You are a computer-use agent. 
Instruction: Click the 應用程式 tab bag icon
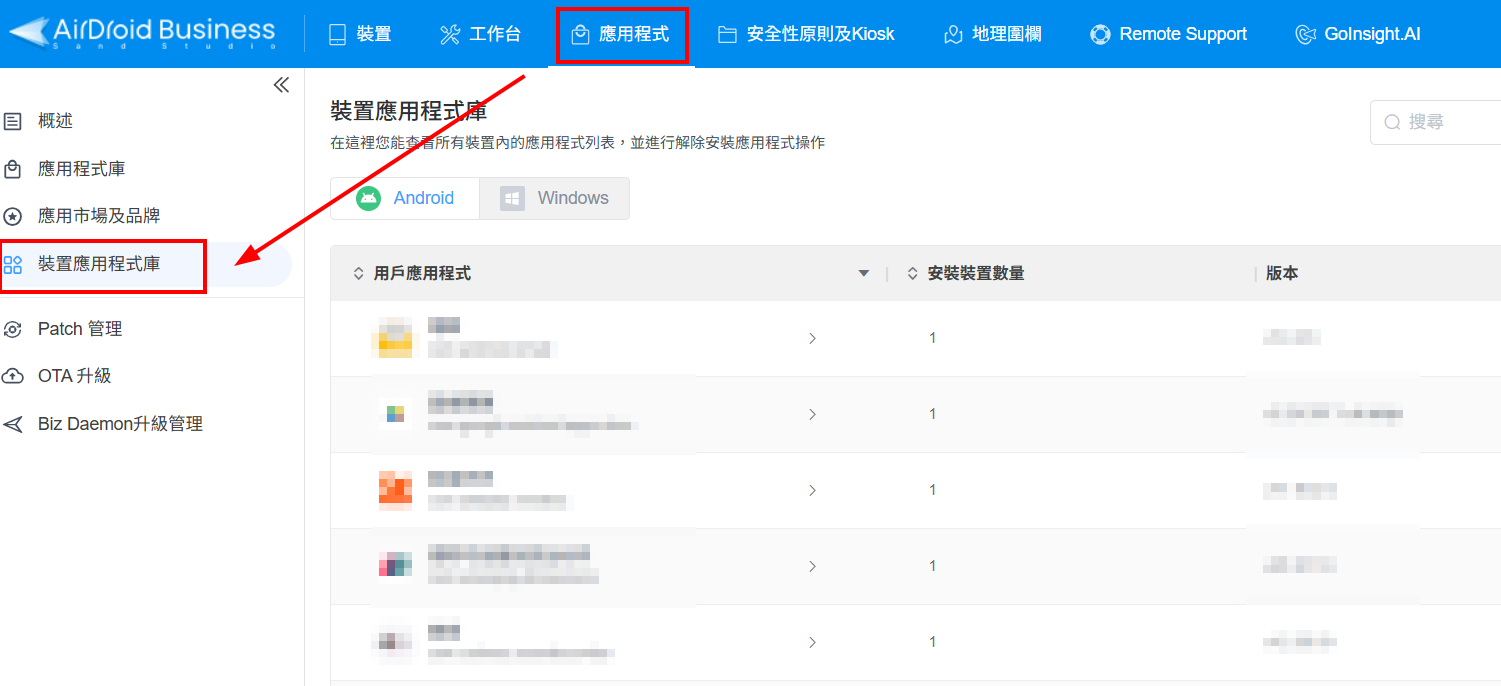(580, 35)
